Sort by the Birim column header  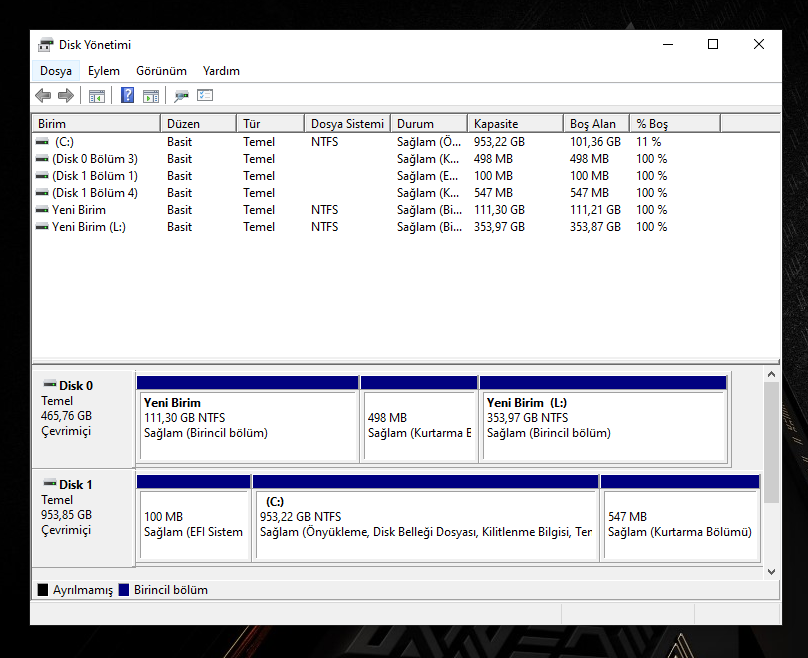(96, 124)
